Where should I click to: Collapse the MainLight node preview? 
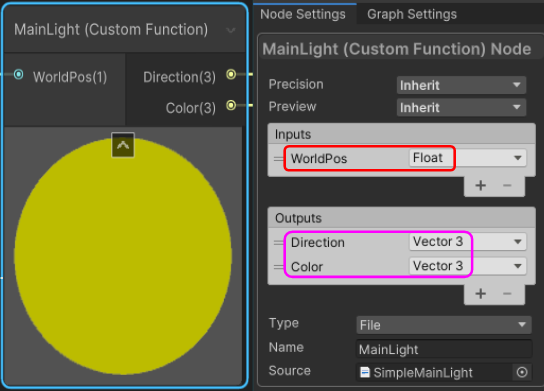[x=123, y=145]
